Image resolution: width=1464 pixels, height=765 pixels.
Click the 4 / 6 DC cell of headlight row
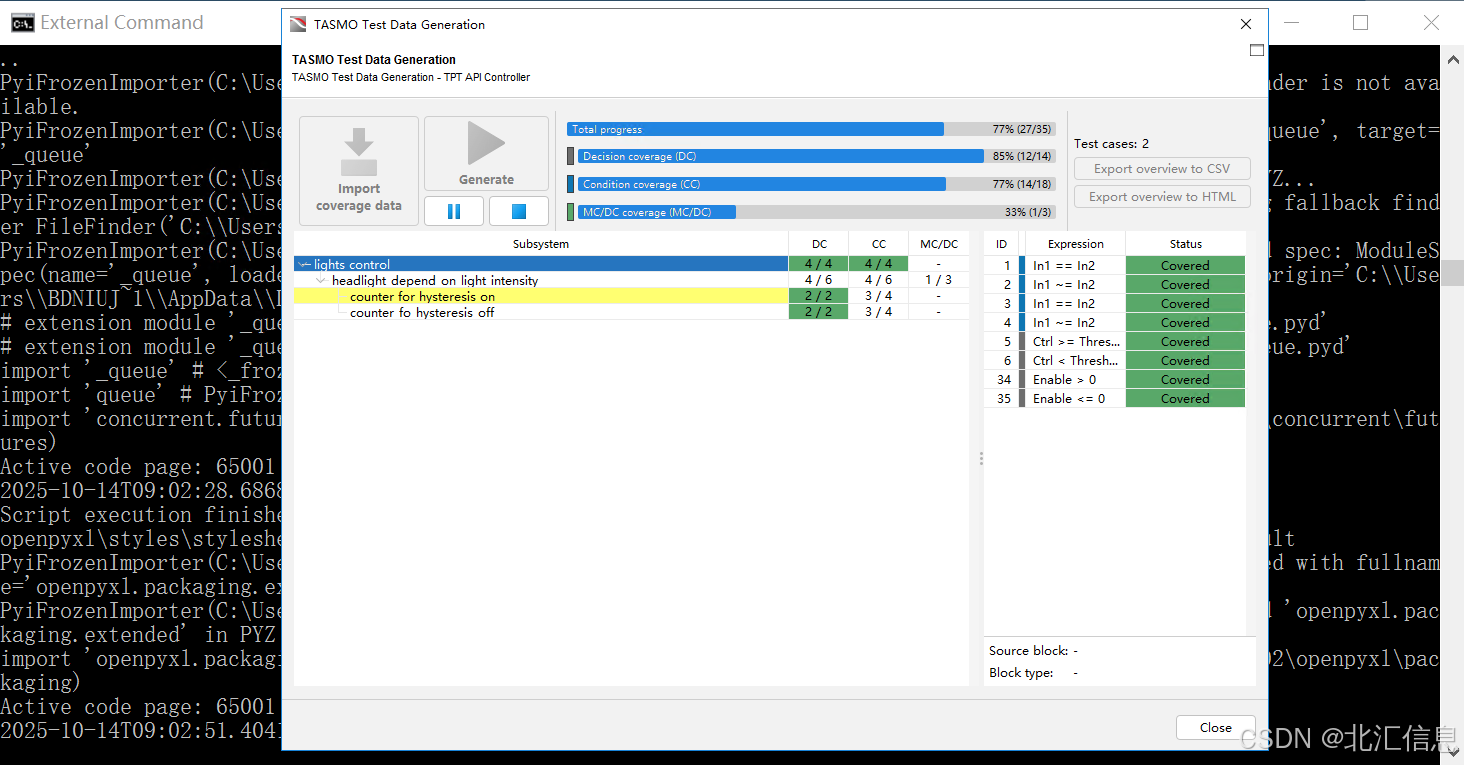click(x=819, y=280)
